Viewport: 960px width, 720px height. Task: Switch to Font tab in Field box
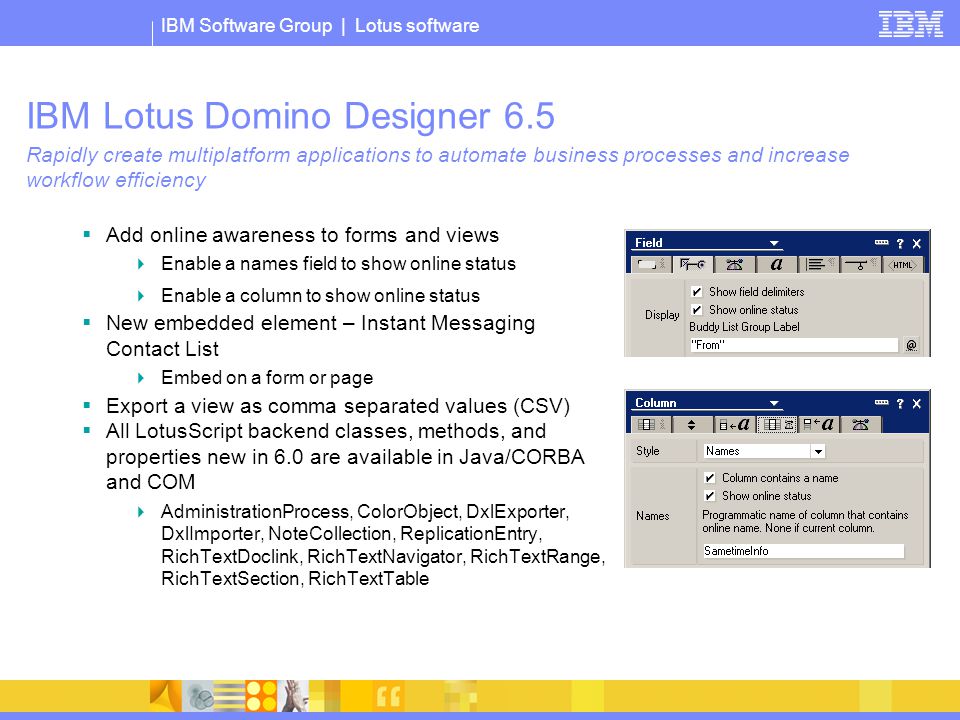pos(776,264)
